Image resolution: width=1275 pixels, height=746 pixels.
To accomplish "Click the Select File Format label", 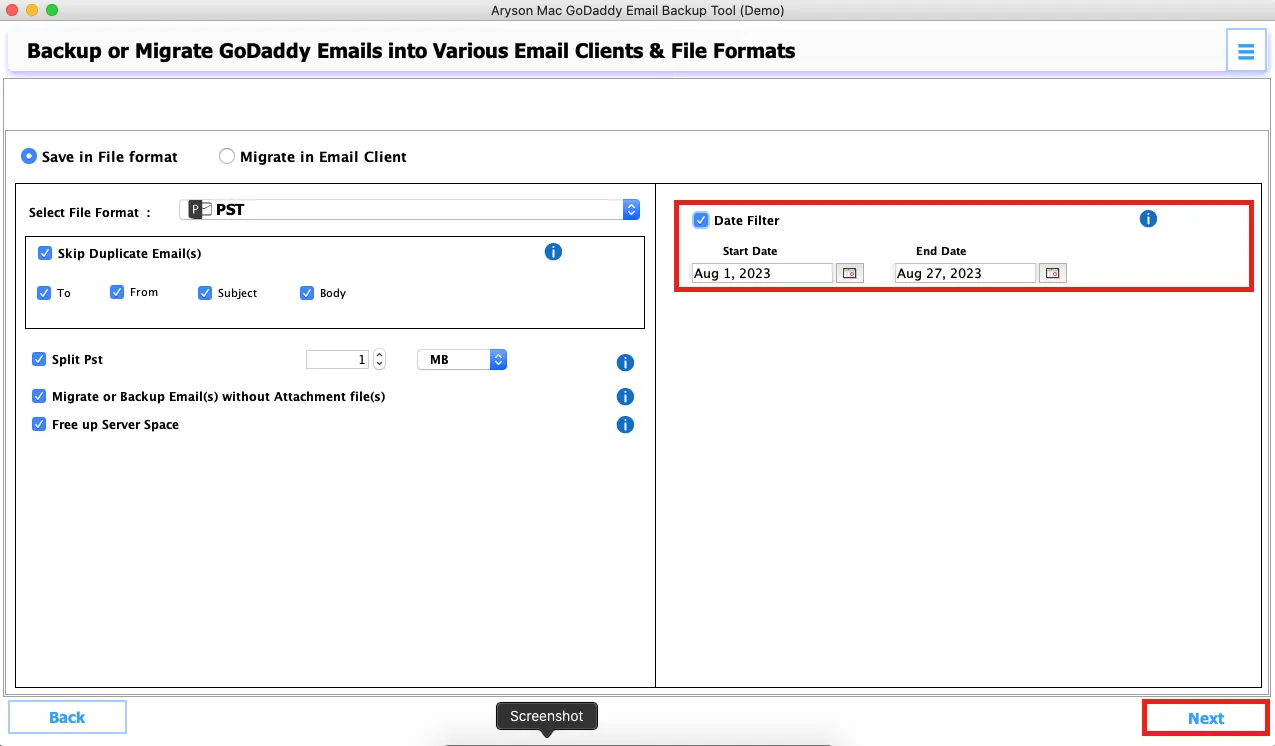I will click(x=90, y=212).
